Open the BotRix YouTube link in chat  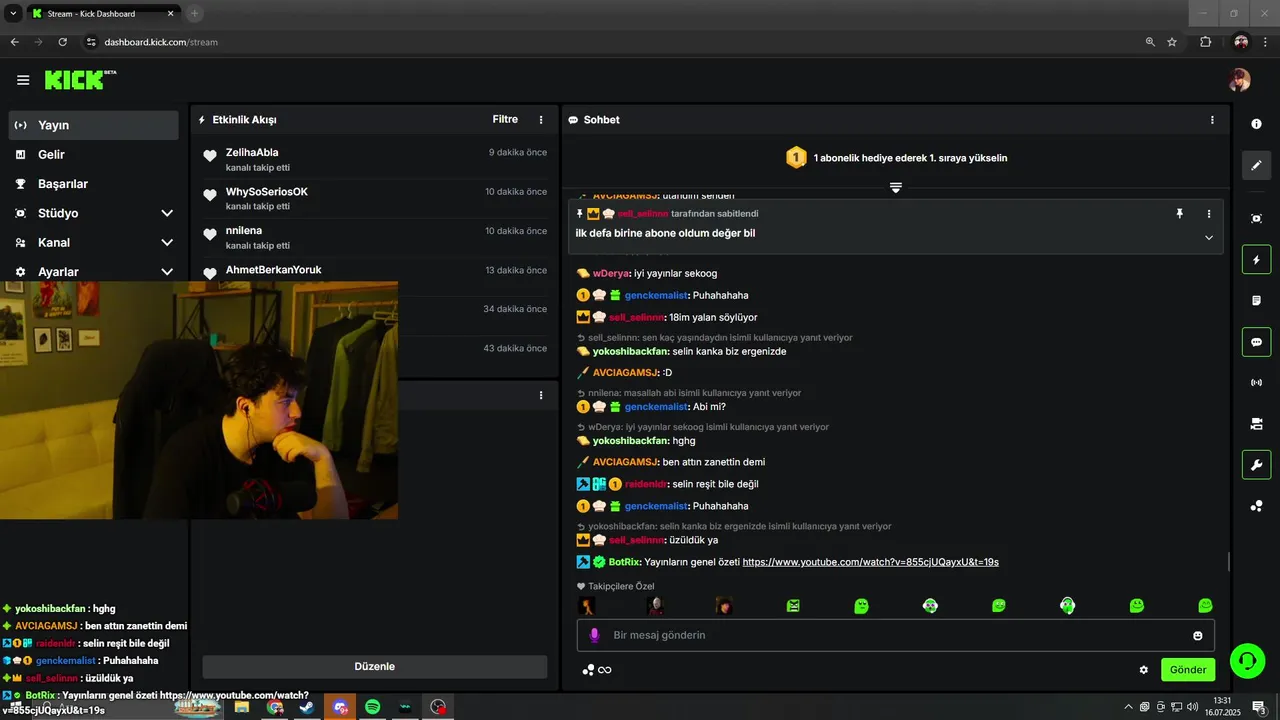[x=870, y=562]
